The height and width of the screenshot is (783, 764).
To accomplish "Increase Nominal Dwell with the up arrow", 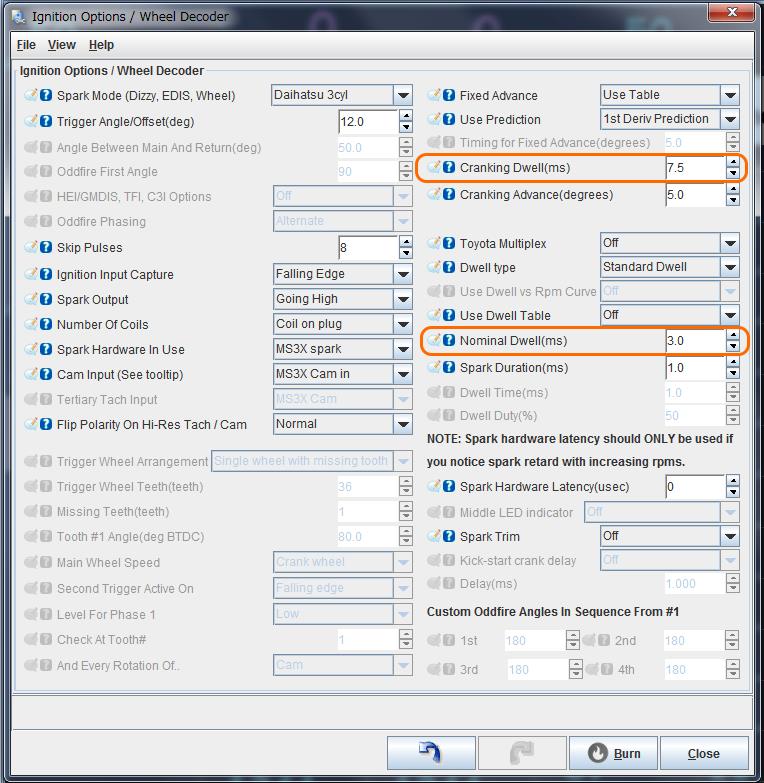I will (x=733, y=335).
